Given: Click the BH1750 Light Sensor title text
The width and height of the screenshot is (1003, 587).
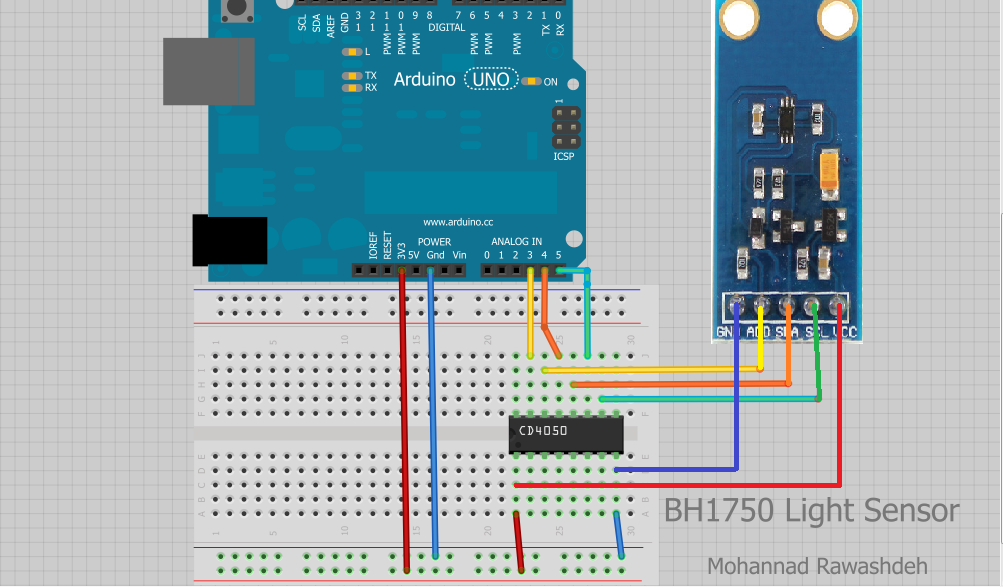Looking at the screenshot, I should tap(810, 511).
